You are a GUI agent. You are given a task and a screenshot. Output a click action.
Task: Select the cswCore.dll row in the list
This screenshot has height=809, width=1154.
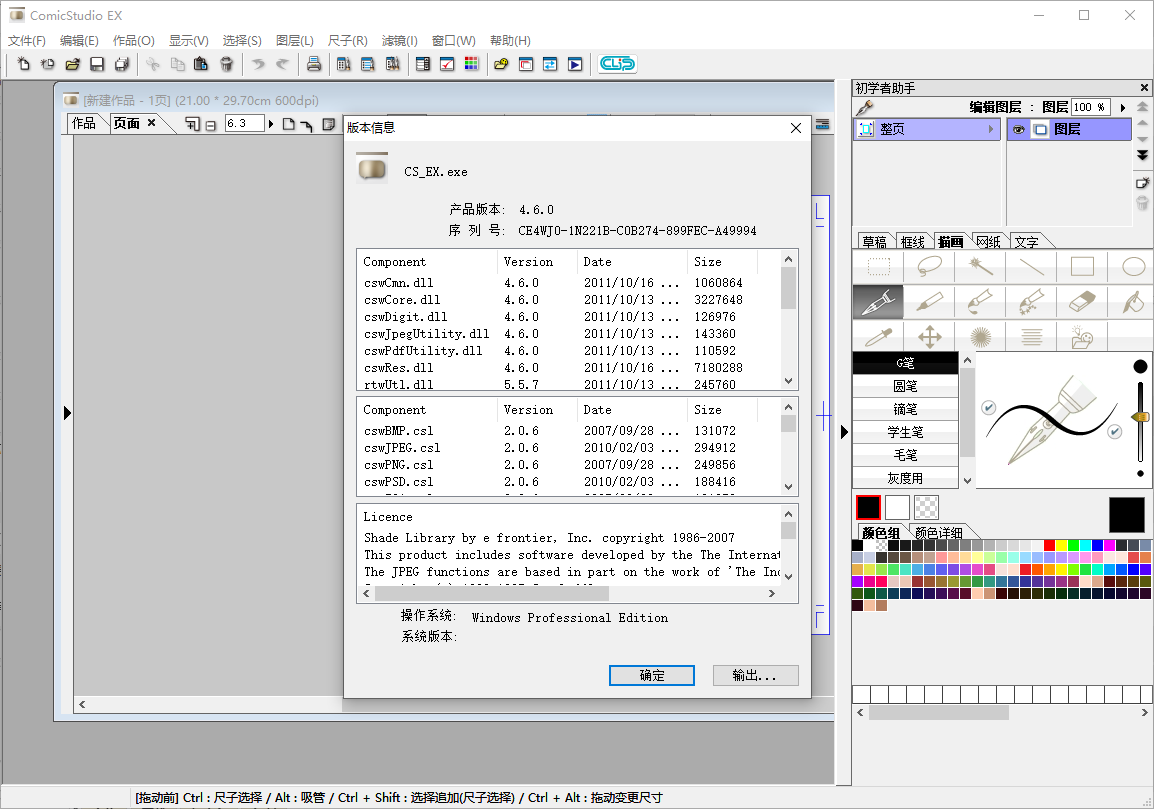[x=568, y=300]
